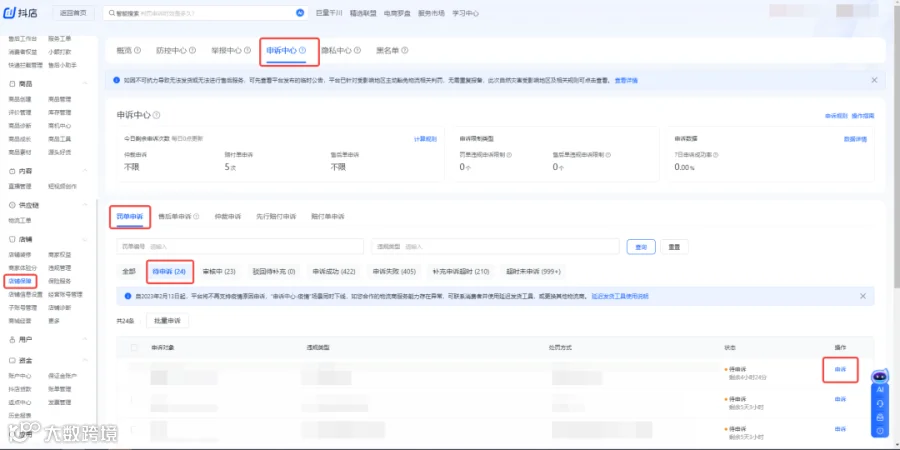Collapse the 商品 sidebar section

(x=85, y=84)
